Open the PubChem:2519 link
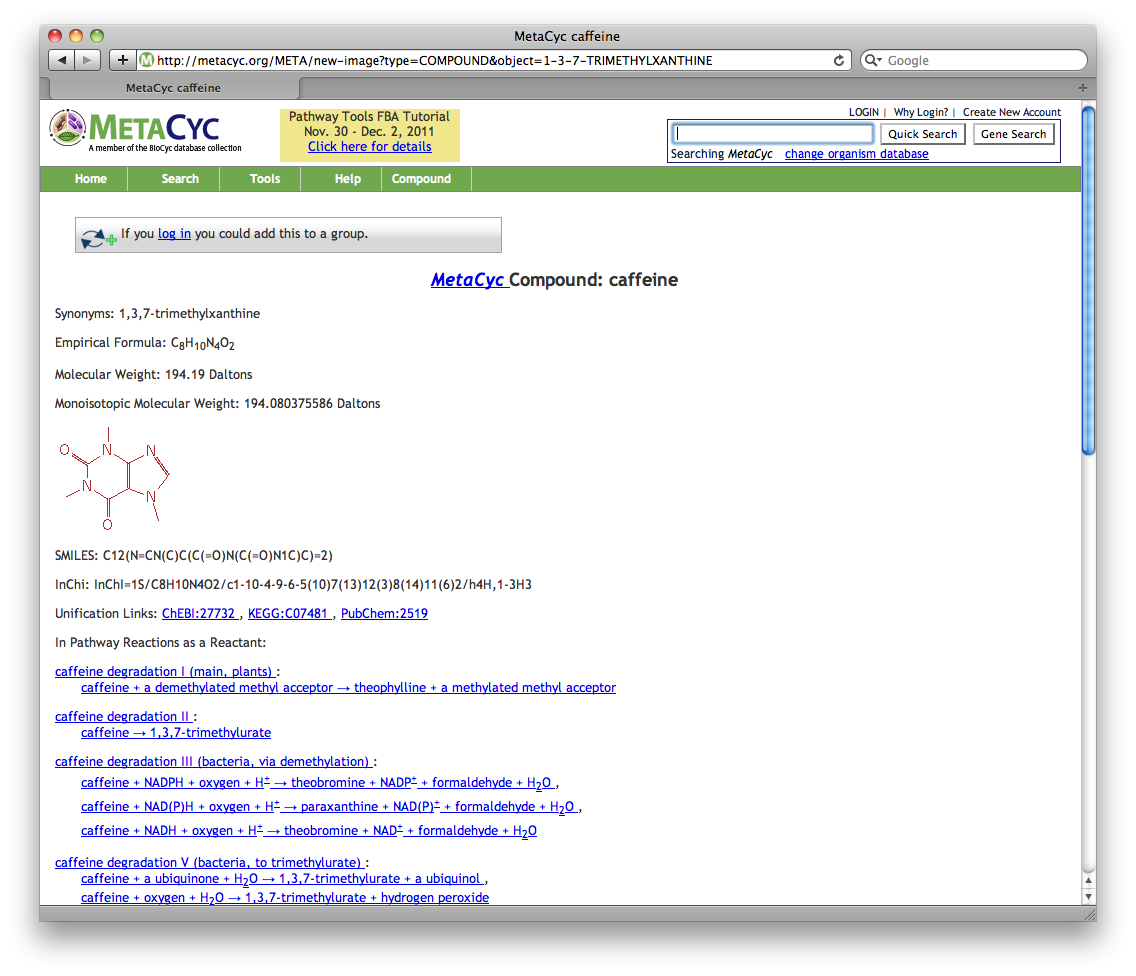Screen dimensions: 1136x976 click(x=384, y=614)
